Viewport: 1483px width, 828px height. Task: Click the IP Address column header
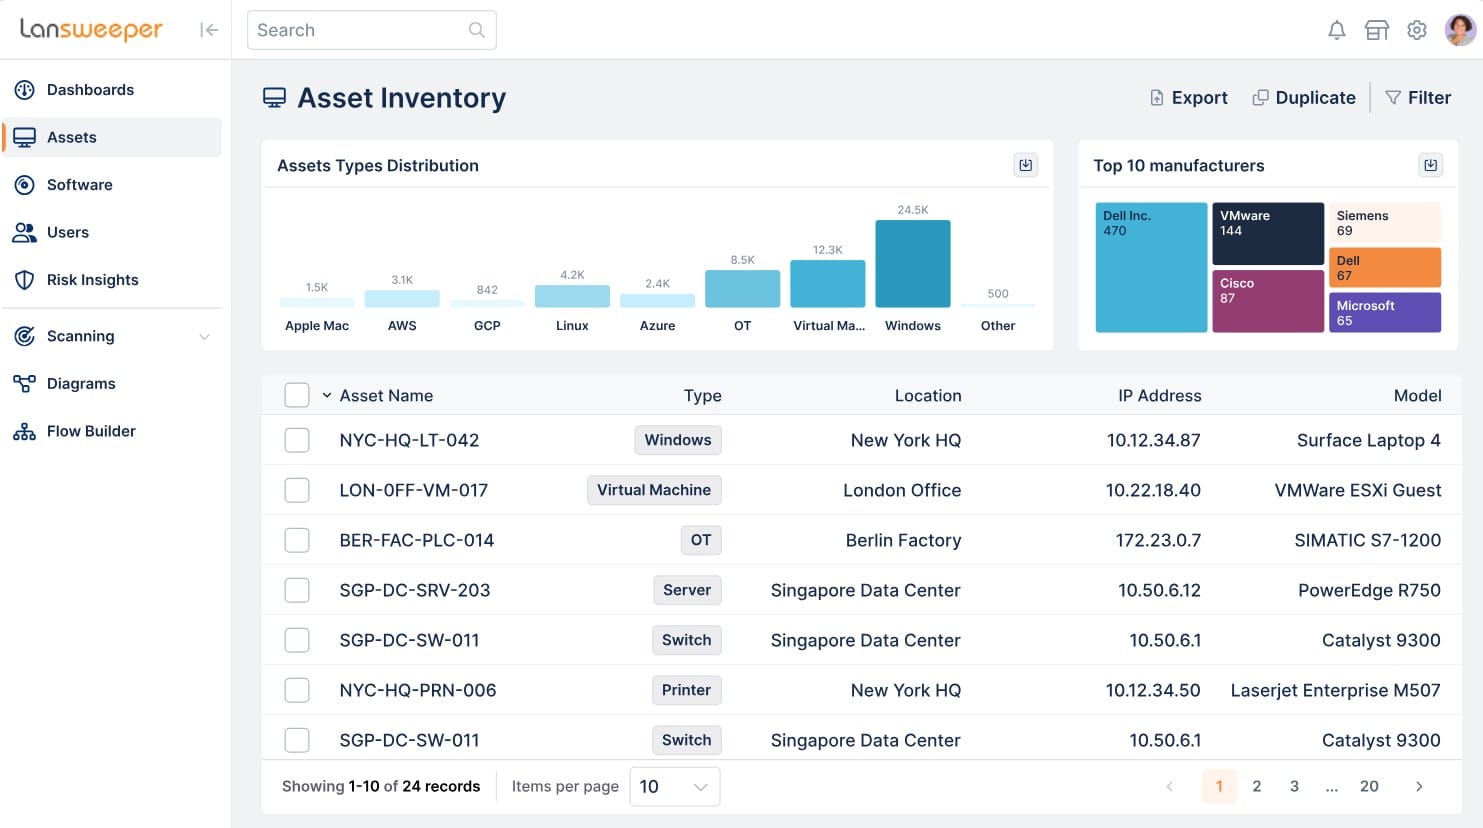1160,396
